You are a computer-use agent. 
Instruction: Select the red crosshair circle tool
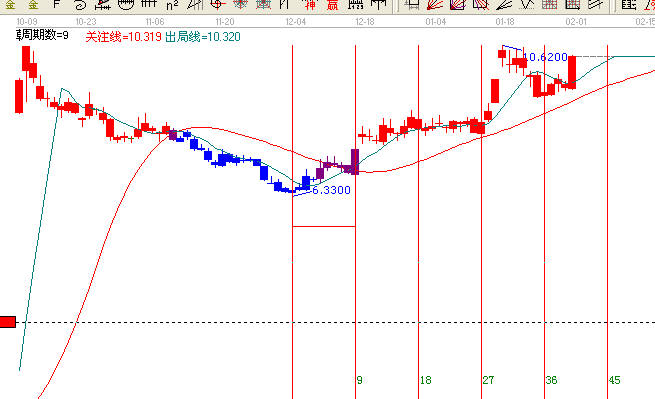tap(218, 5)
